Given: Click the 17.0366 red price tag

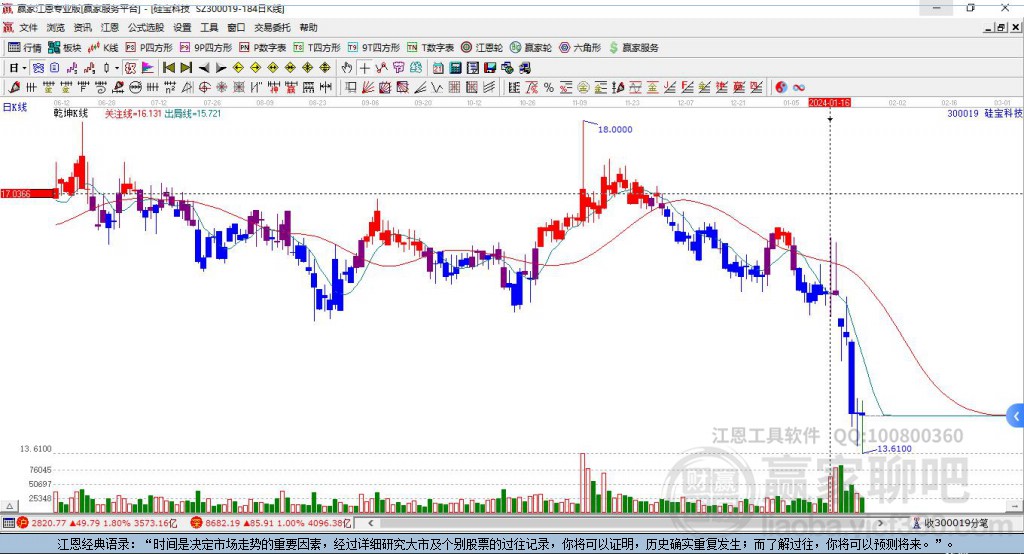Looking at the screenshot, I should 29,193.
